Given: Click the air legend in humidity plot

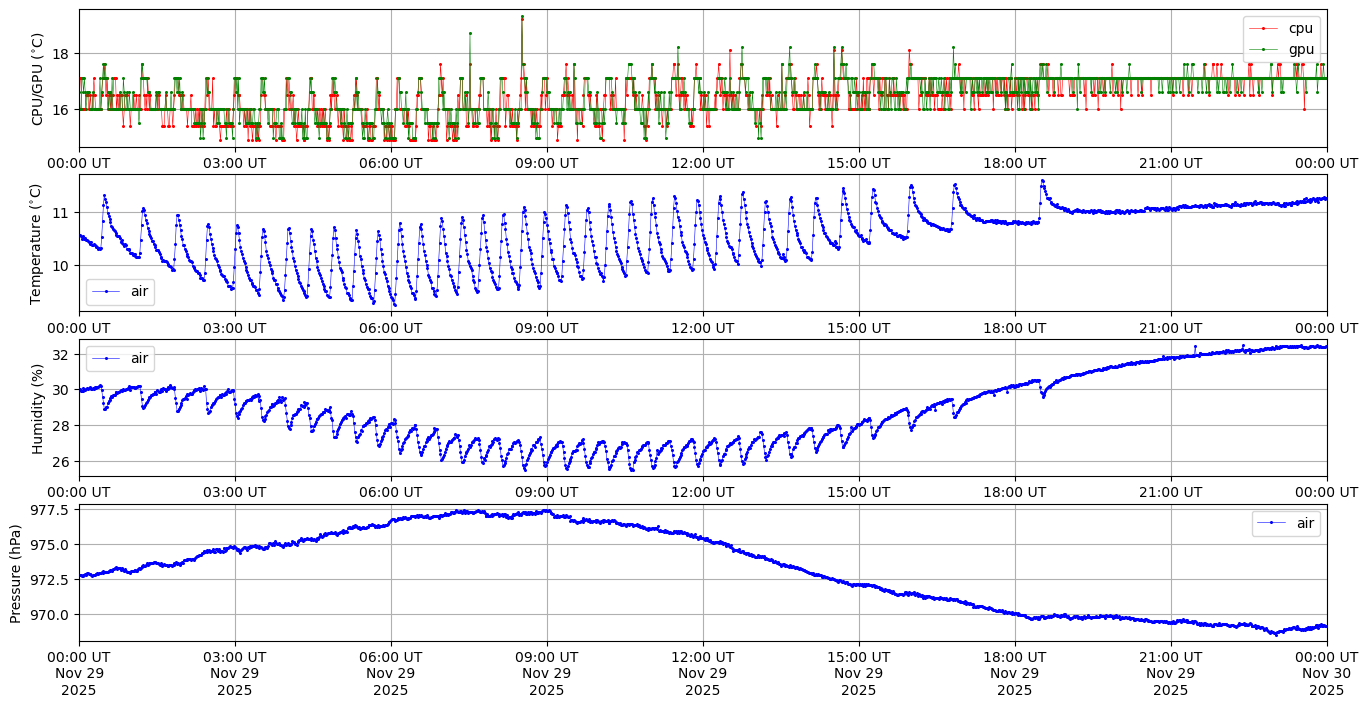Looking at the screenshot, I should click(120, 358).
